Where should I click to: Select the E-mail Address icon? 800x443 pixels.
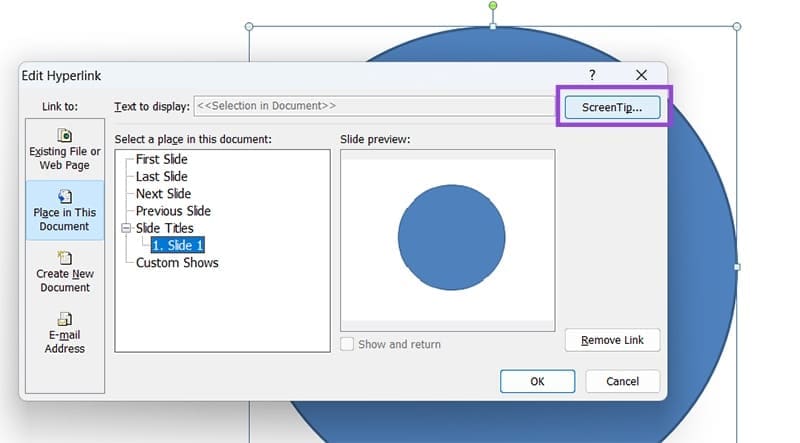[x=65, y=320]
